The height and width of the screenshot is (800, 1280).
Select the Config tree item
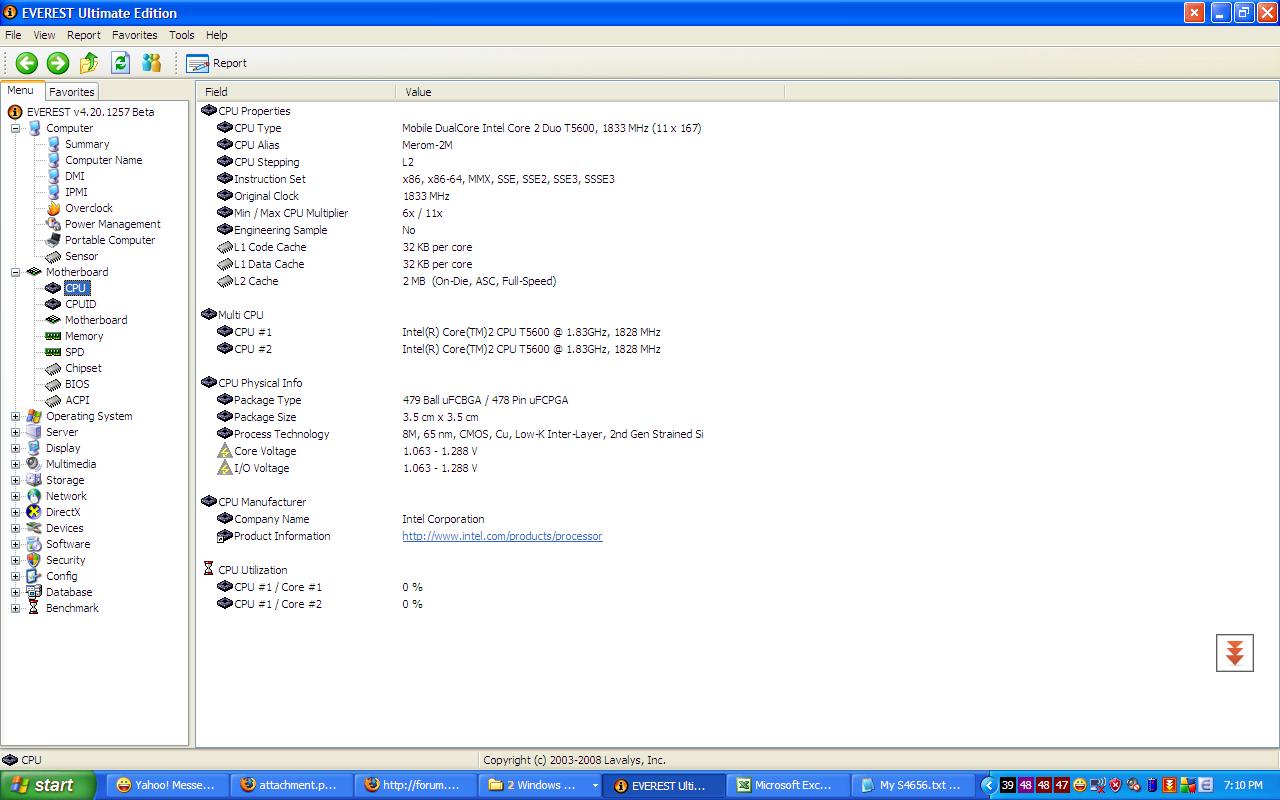point(61,576)
